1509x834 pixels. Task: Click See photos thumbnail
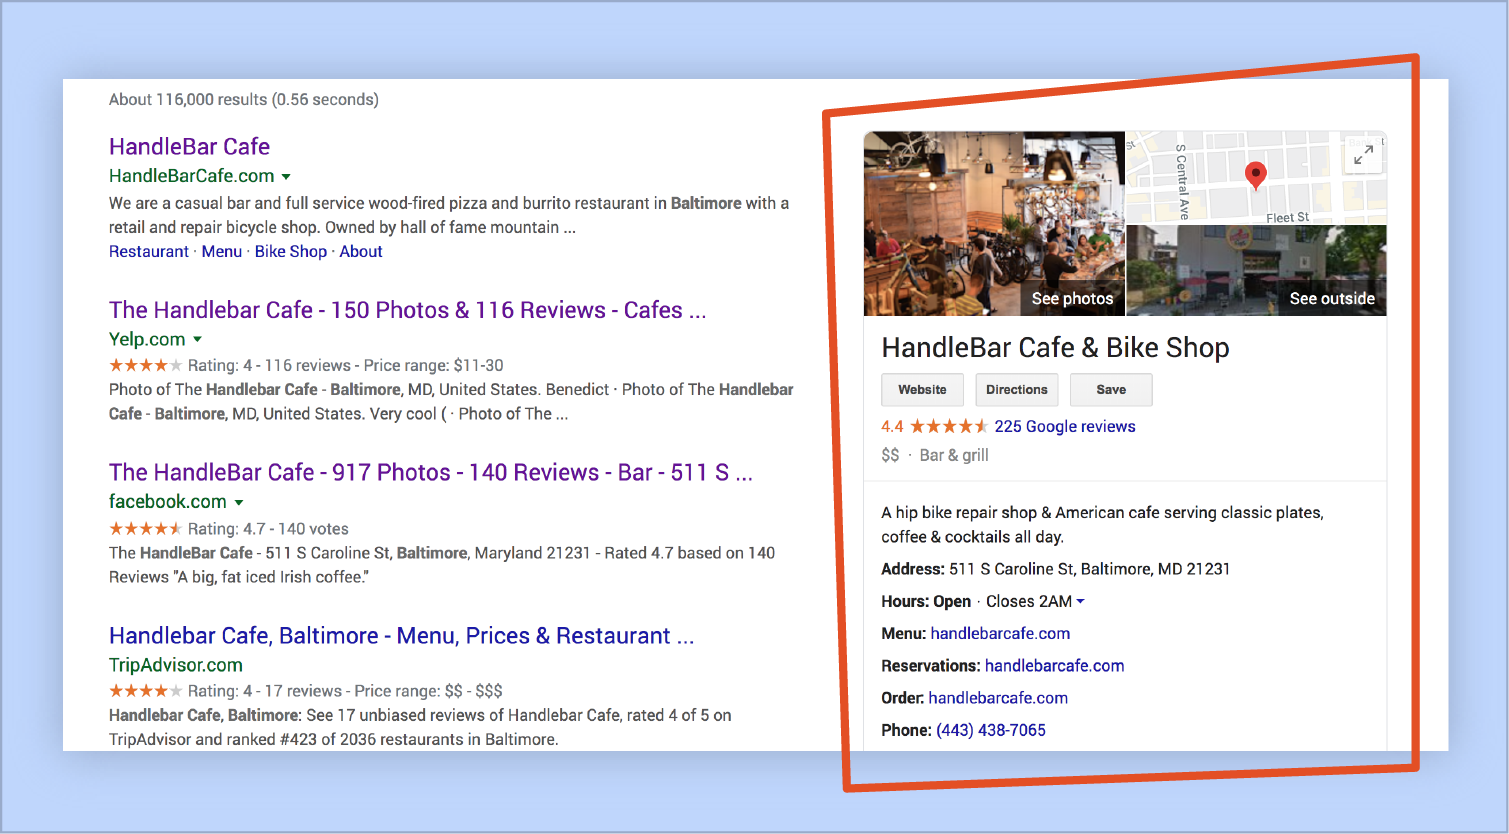pyautogui.click(x=994, y=224)
